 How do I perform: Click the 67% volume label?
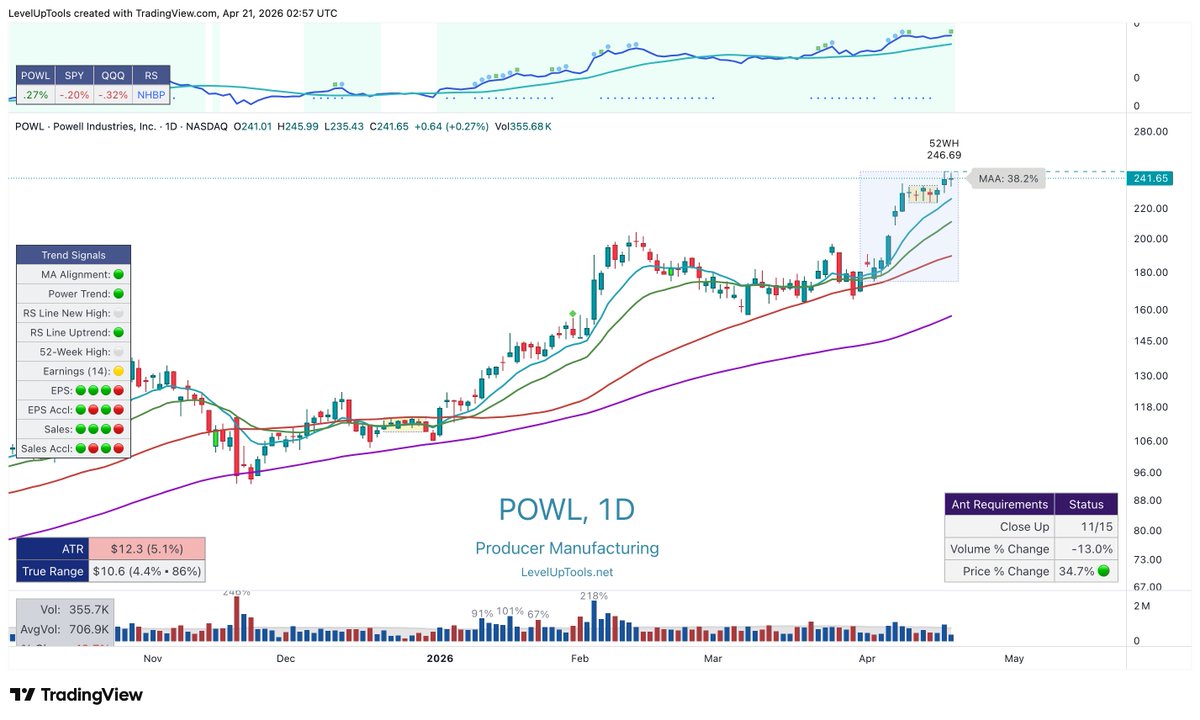pyautogui.click(x=538, y=614)
